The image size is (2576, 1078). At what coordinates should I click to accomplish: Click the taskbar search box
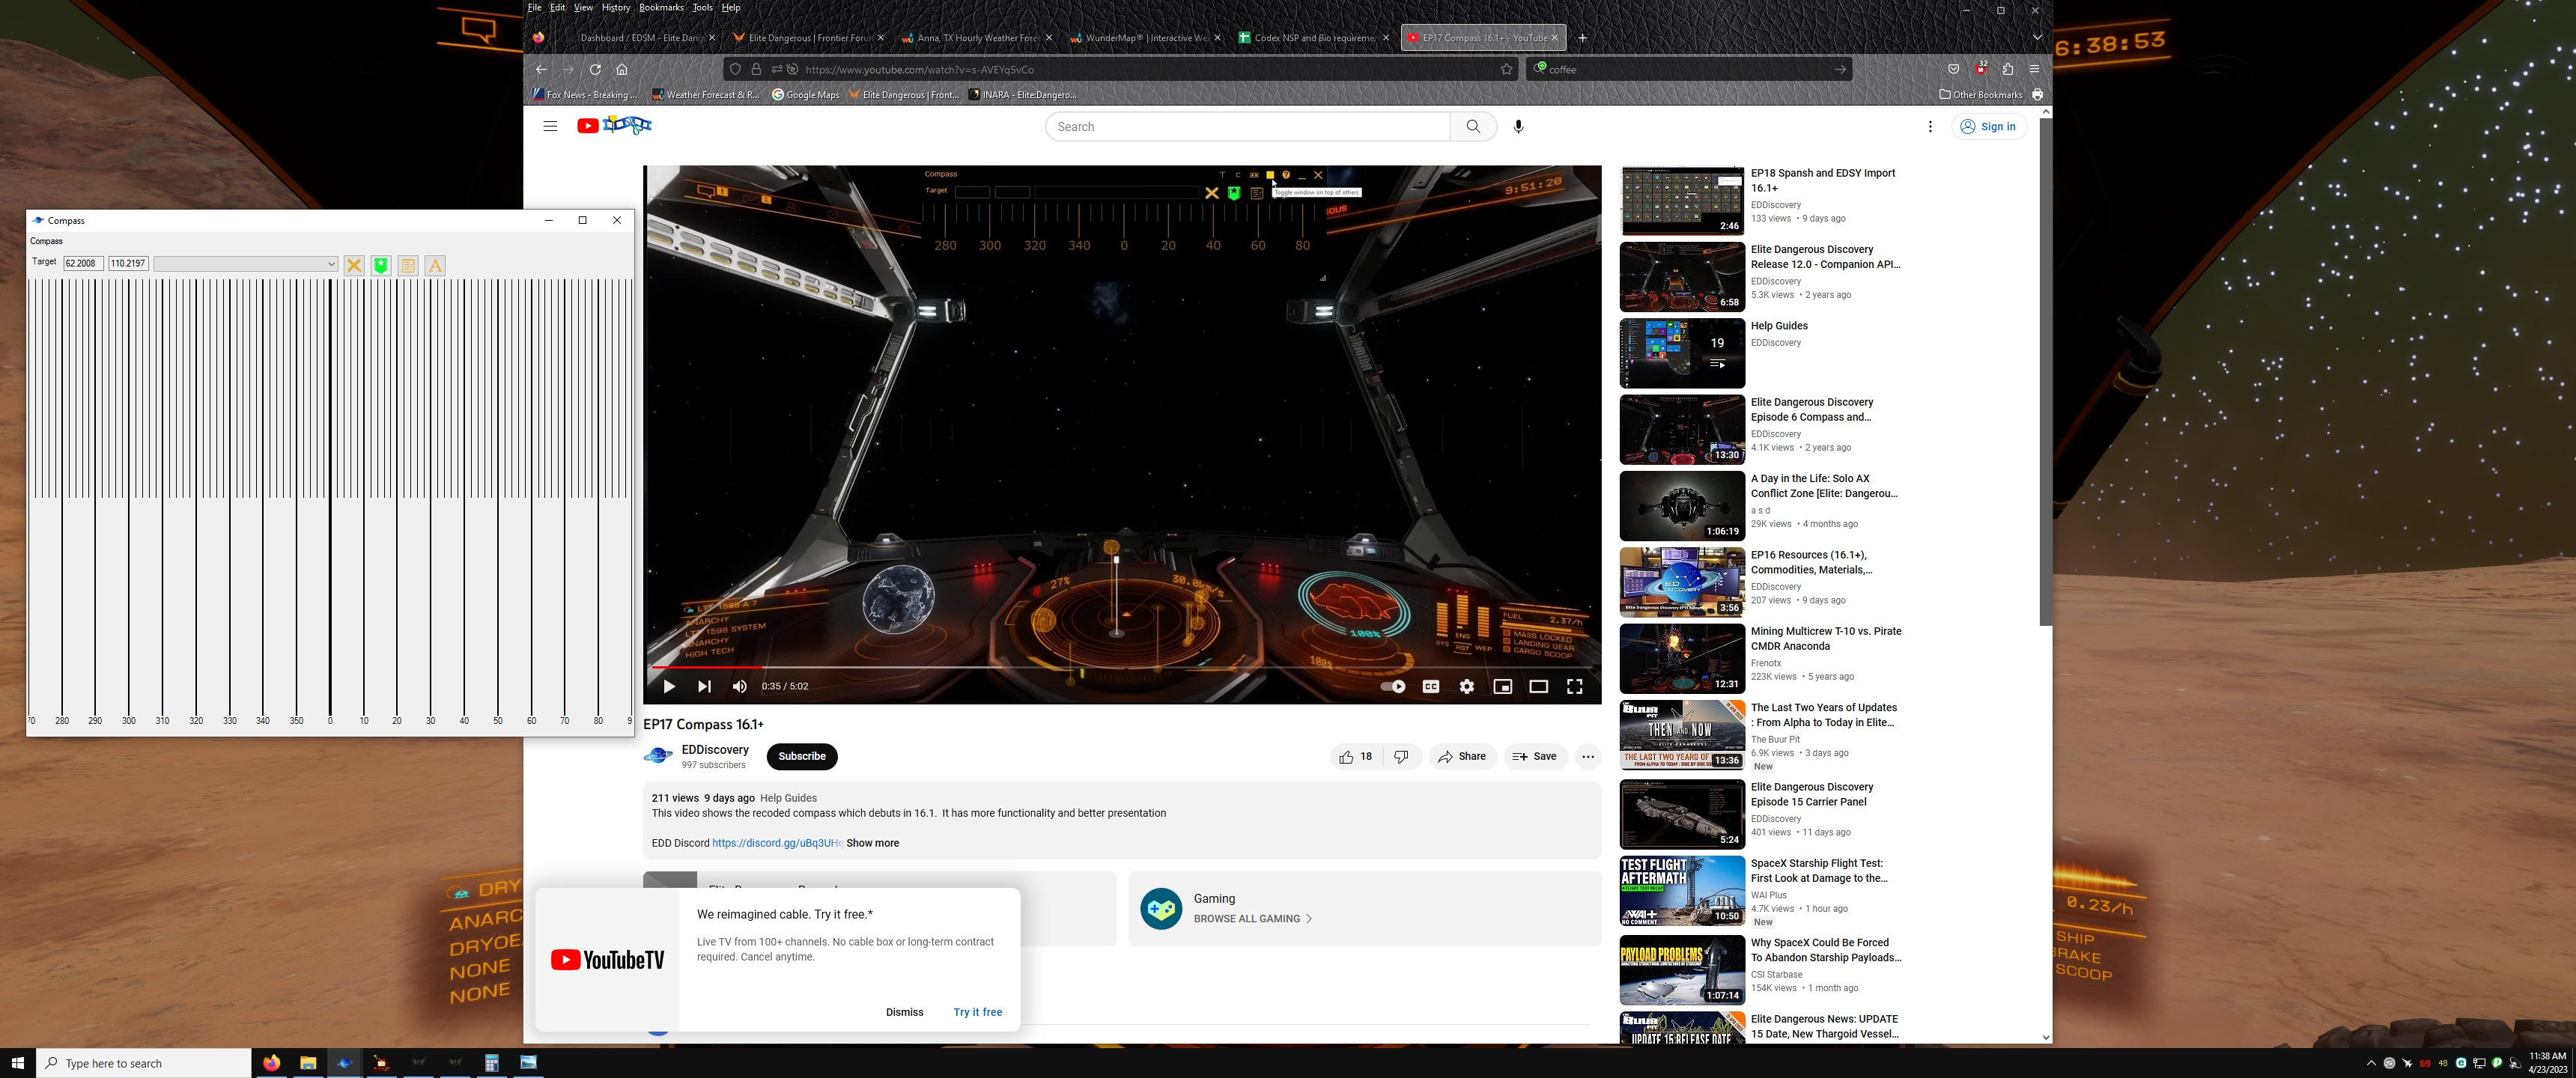[144, 1063]
